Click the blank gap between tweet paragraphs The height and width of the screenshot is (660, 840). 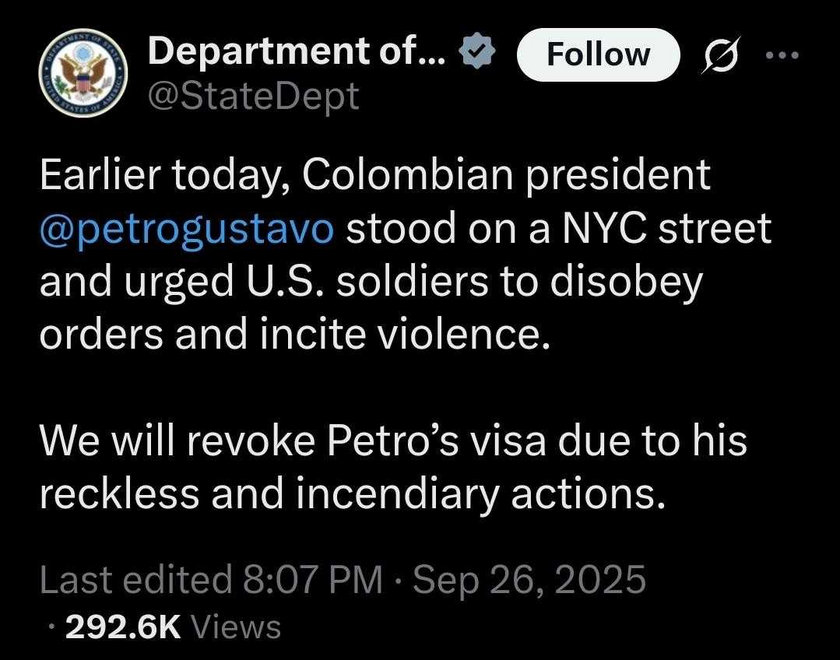click(x=407, y=387)
